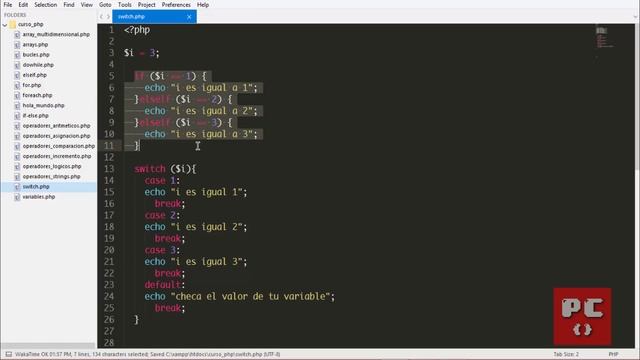Viewport: 640px width, 360px height.
Task: Open the Goto menu
Action: [x=105, y=5]
